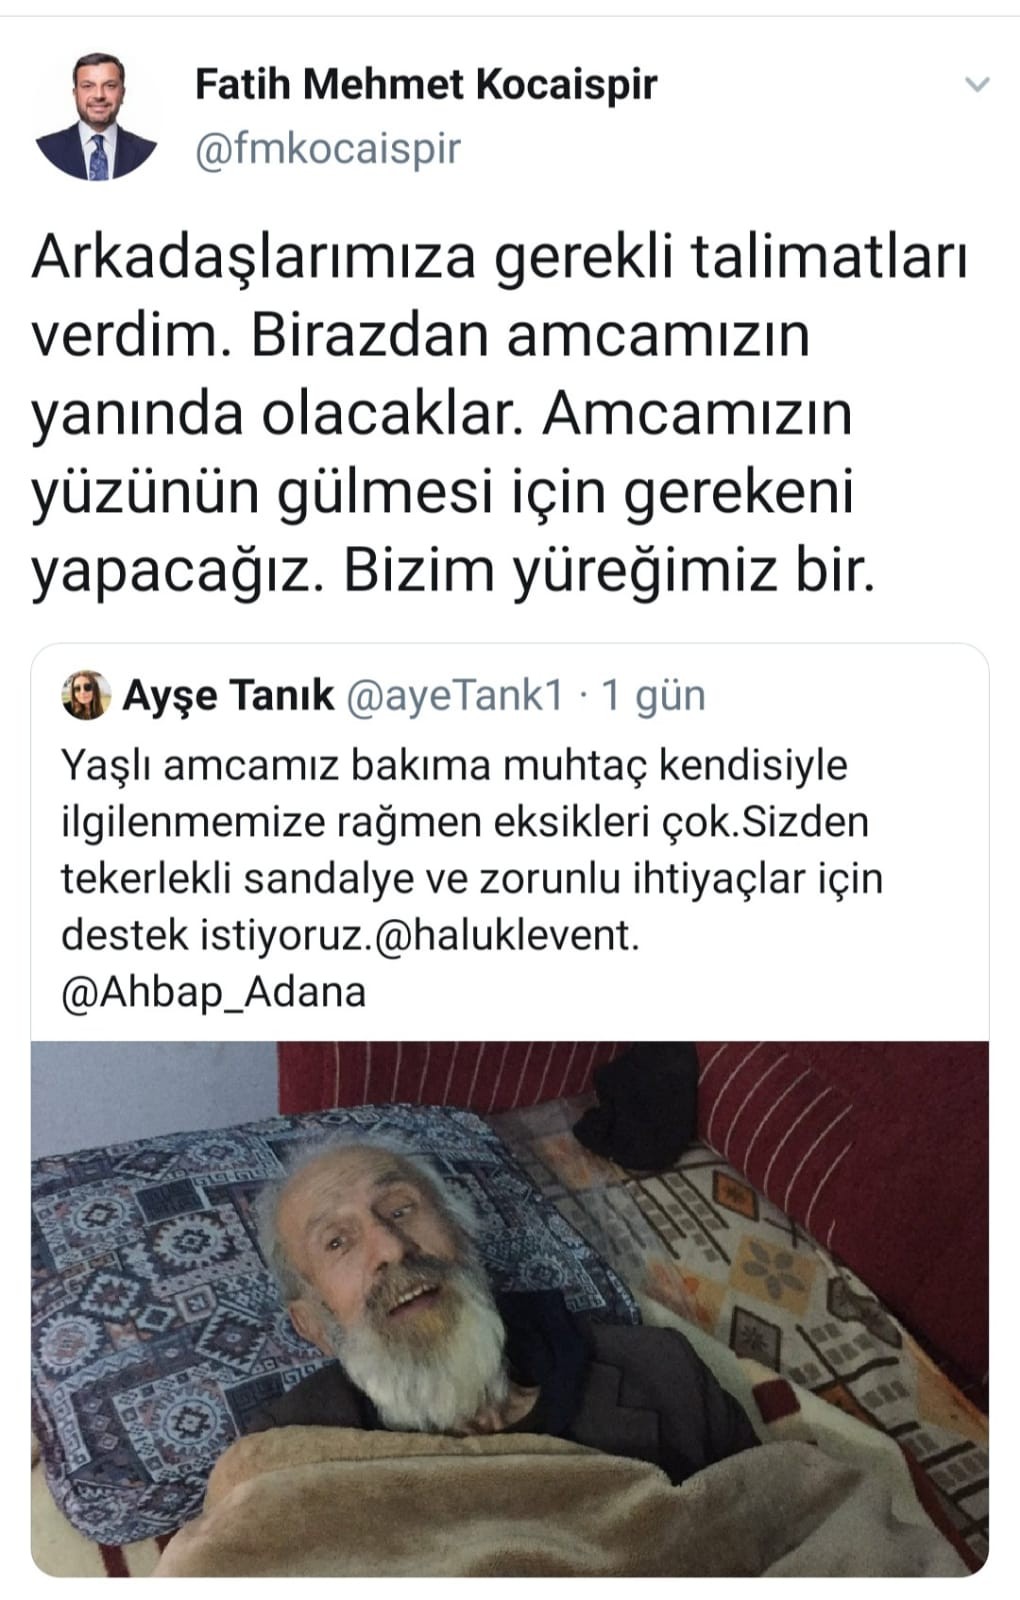Open the @fmkocaispir handle link
This screenshot has width=1020, height=1600.
pyautogui.click(x=328, y=148)
